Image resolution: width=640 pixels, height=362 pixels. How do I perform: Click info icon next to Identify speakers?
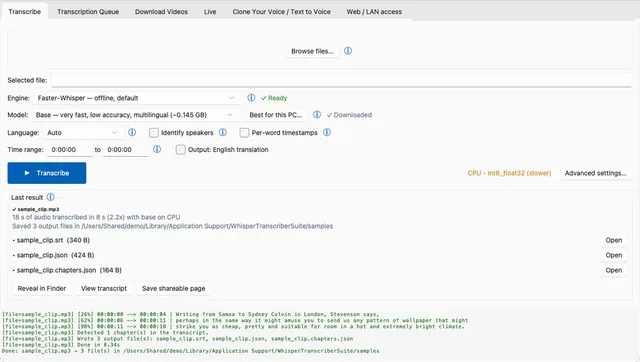click(x=222, y=132)
